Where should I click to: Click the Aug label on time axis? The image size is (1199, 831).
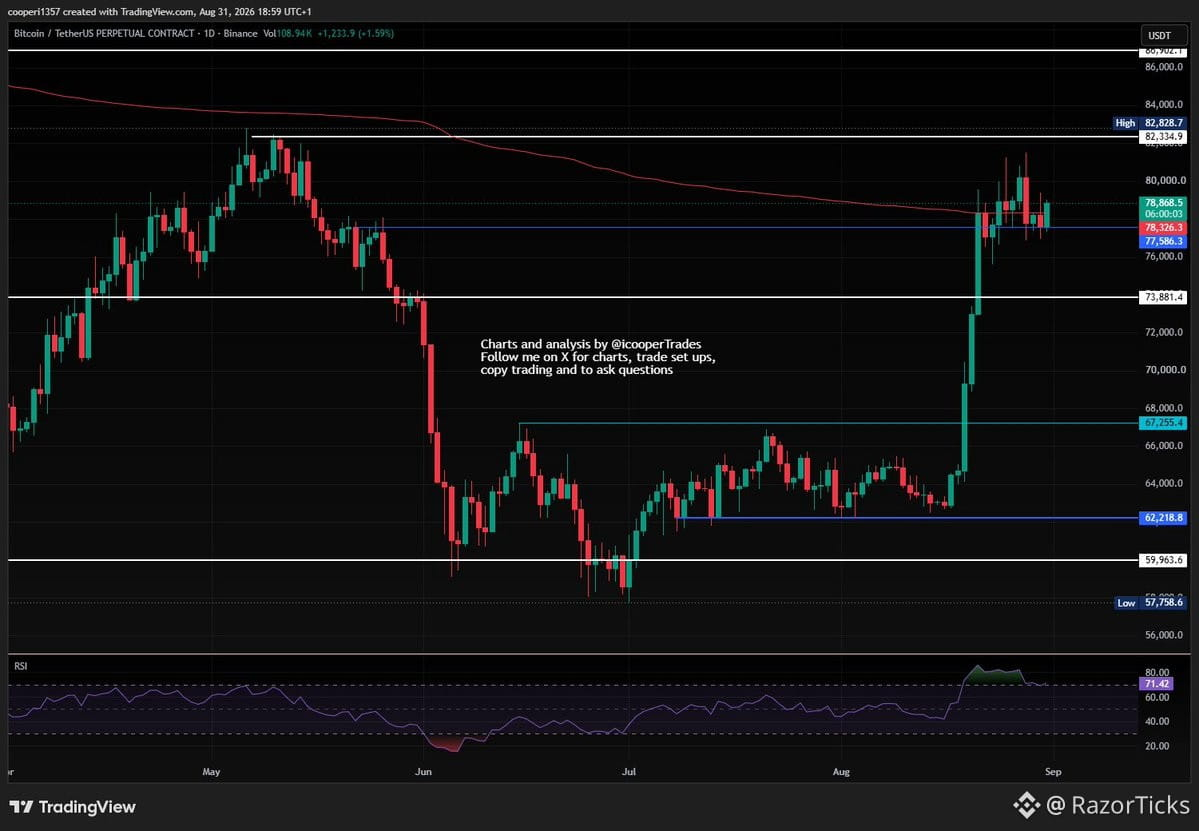coord(840,772)
